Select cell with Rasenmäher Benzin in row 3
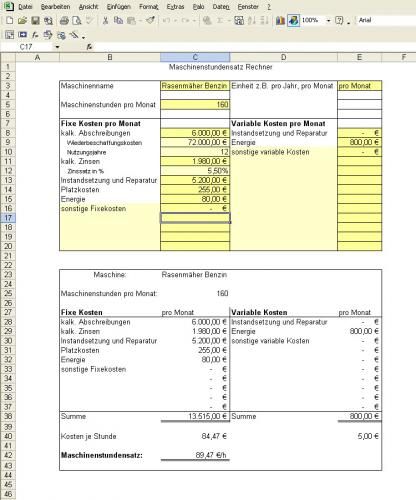 195,86
